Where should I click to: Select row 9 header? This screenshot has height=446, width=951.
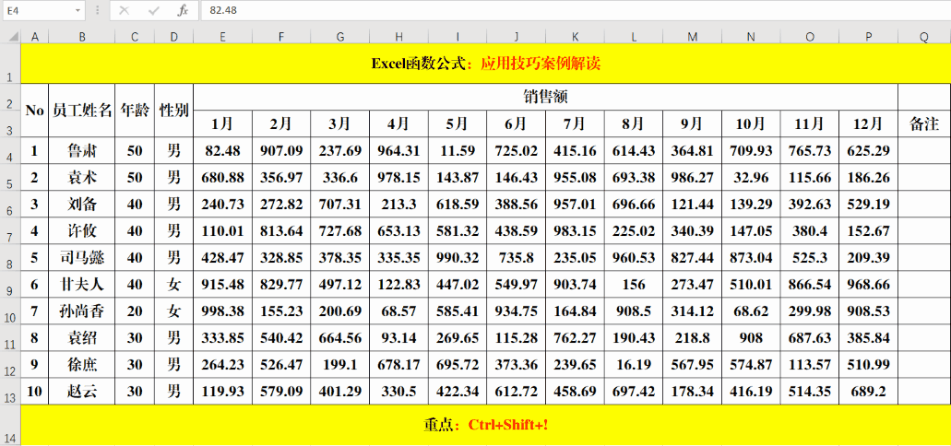pos(10,285)
